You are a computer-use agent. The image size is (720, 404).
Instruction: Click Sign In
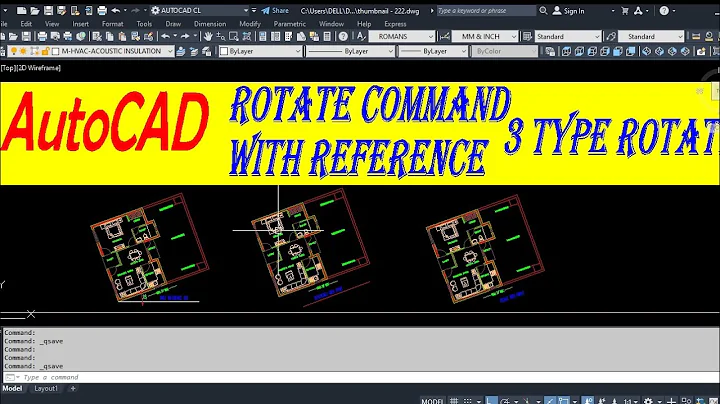pyautogui.click(x=568, y=11)
